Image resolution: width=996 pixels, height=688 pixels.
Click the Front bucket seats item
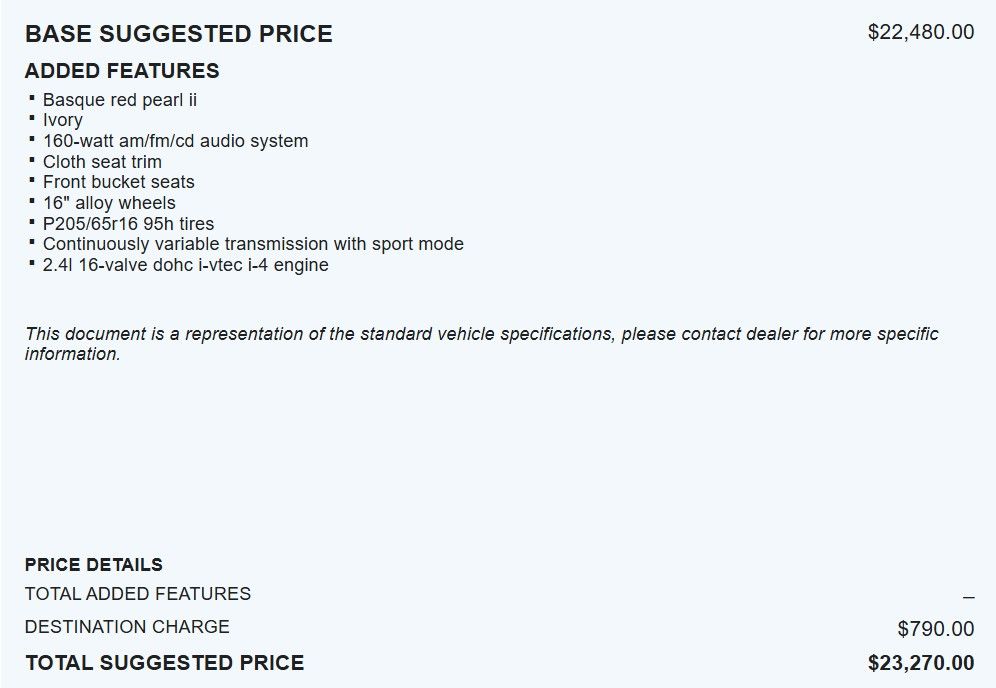(119, 182)
